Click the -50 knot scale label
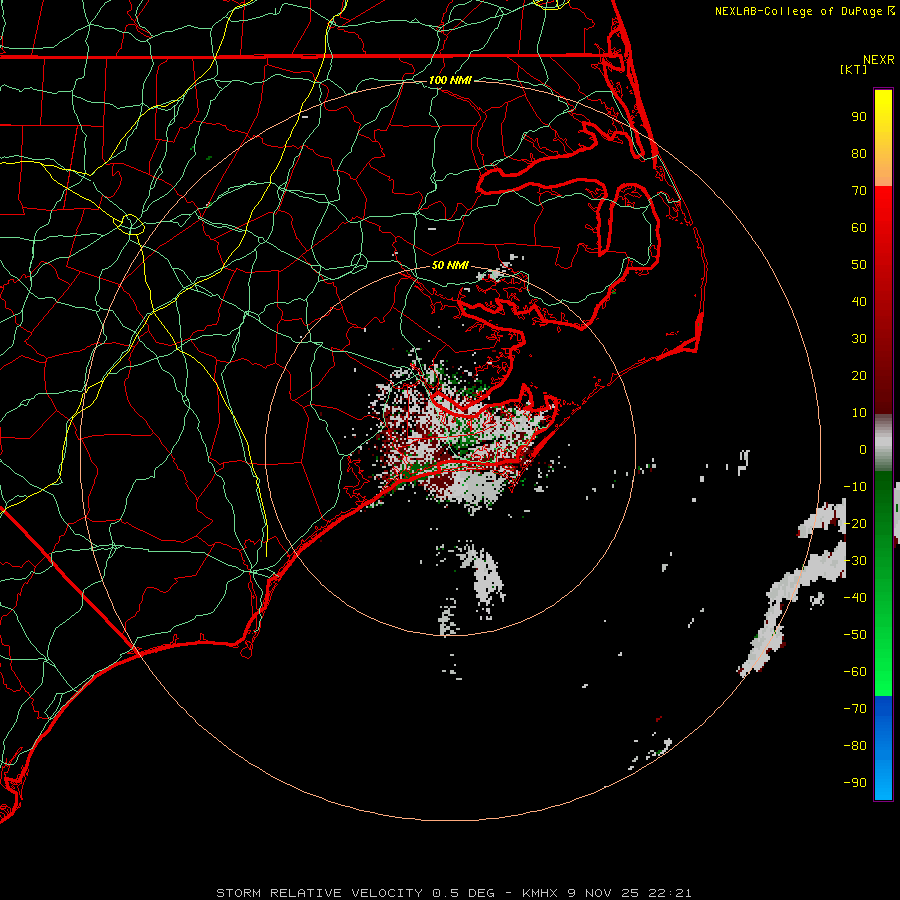 [x=855, y=635]
